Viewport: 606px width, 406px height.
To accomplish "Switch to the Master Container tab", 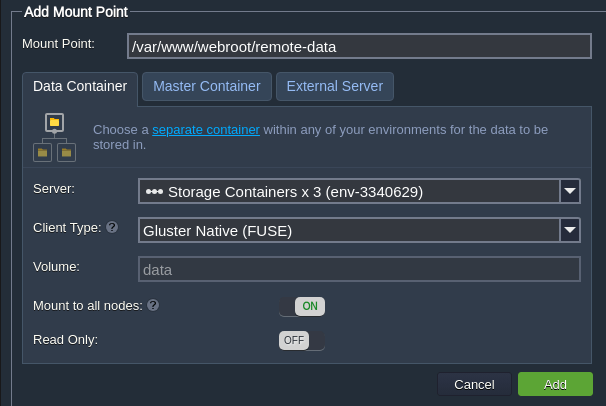I will click(207, 87).
